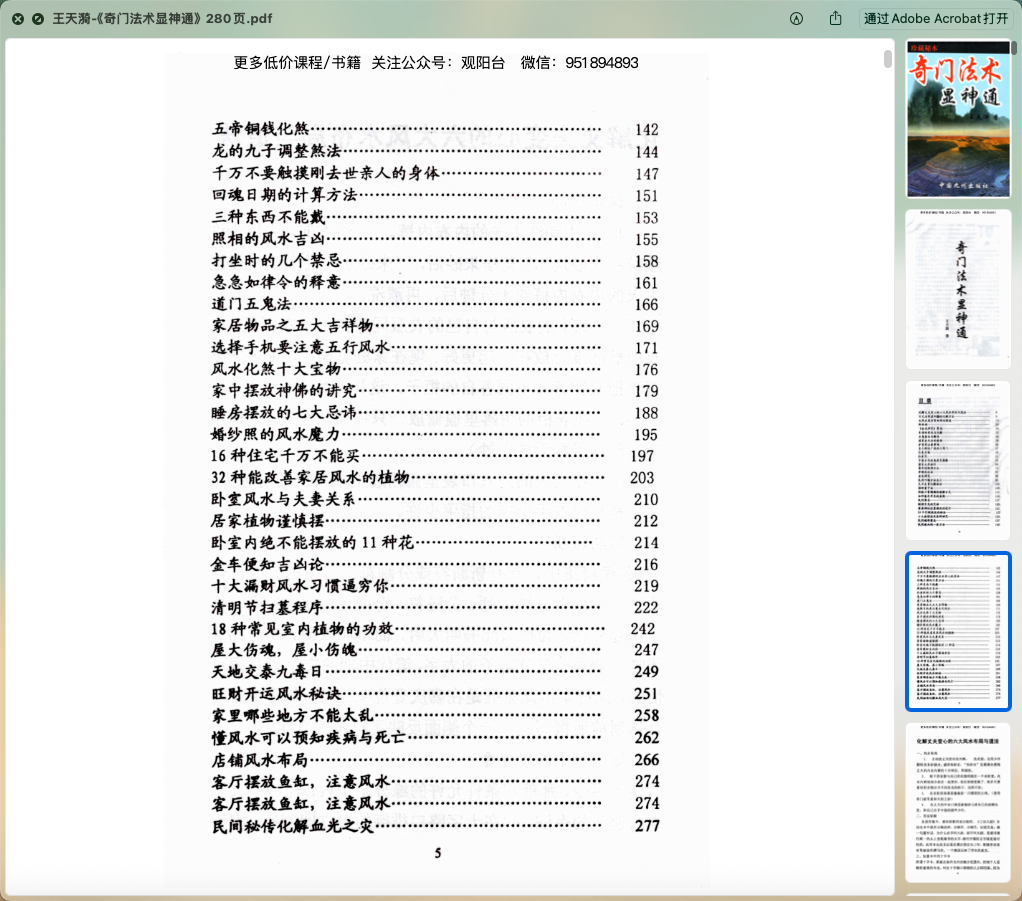Open the Share menu icon
This screenshot has width=1022, height=901.
pos(835,19)
